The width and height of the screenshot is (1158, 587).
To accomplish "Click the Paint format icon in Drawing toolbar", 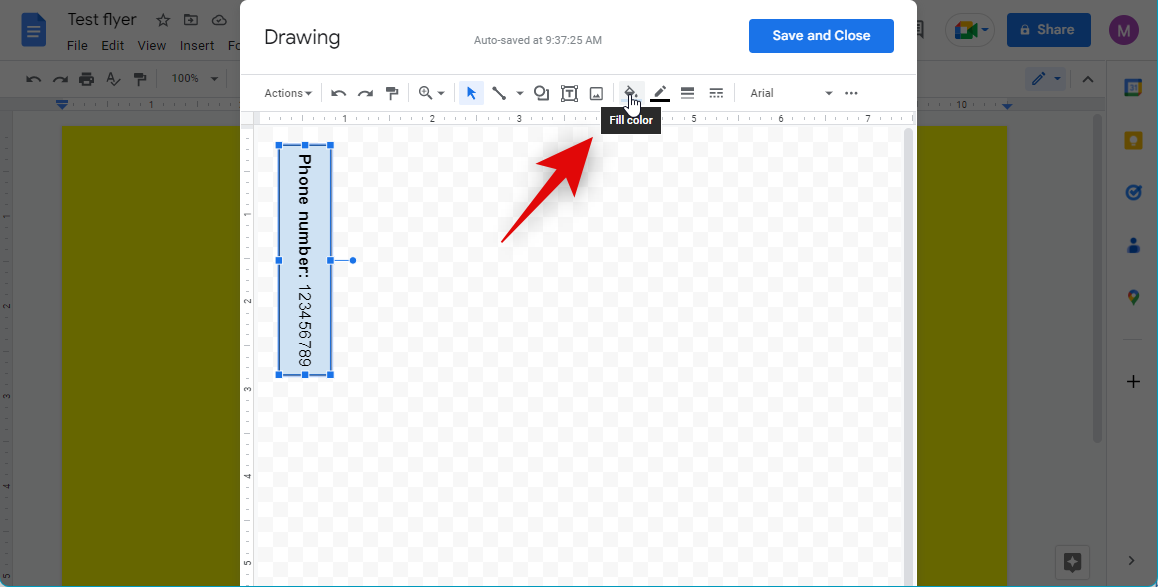I will coord(392,93).
